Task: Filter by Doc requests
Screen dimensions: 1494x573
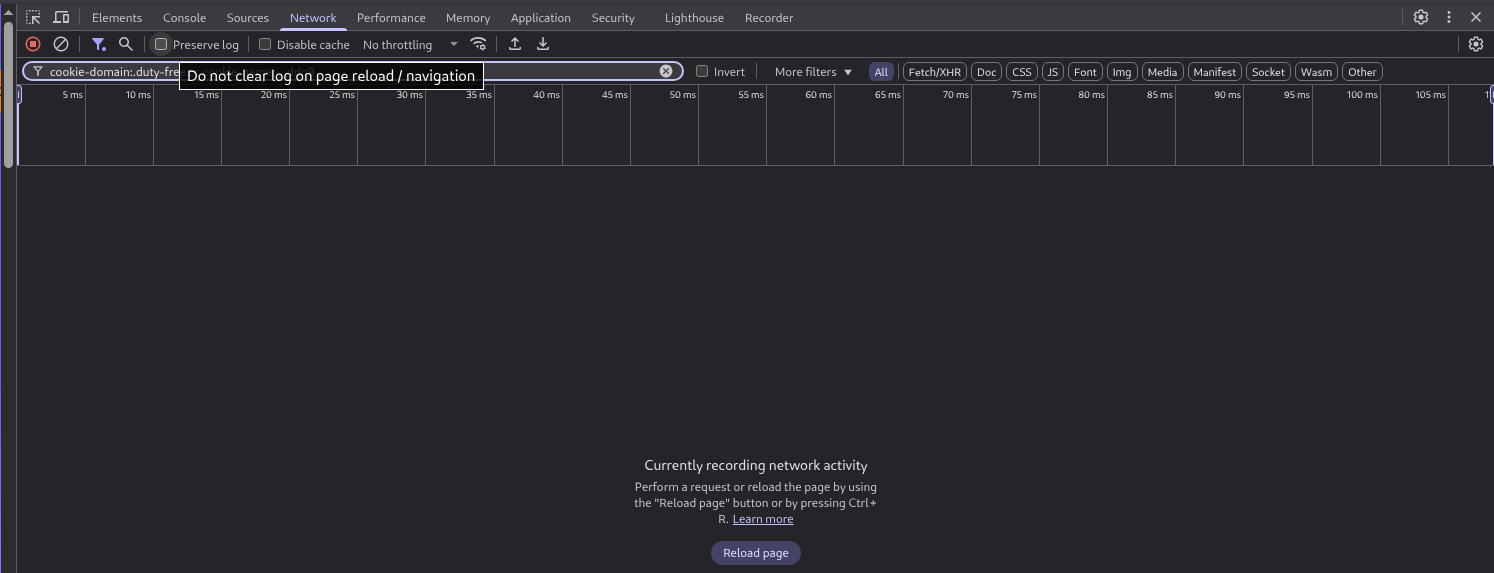Action: (x=987, y=72)
